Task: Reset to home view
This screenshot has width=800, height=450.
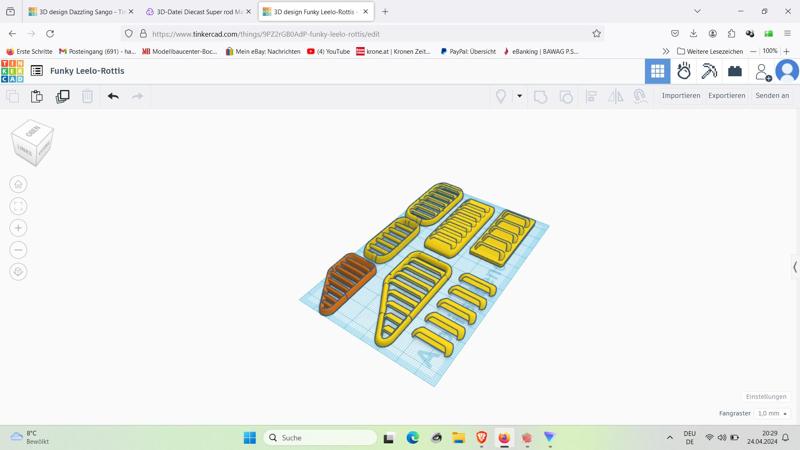Action: (x=18, y=184)
